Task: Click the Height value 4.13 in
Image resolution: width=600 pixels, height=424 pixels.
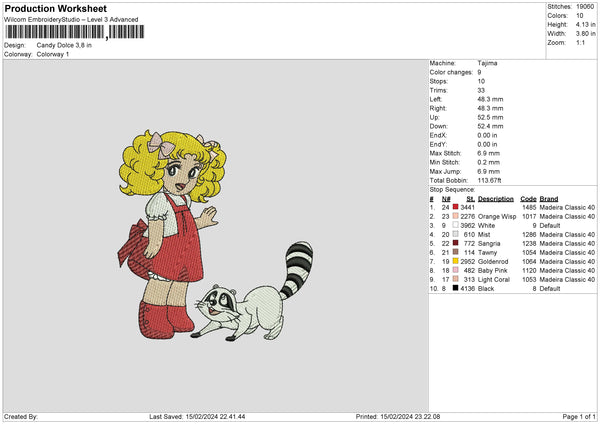Action: (x=585, y=24)
